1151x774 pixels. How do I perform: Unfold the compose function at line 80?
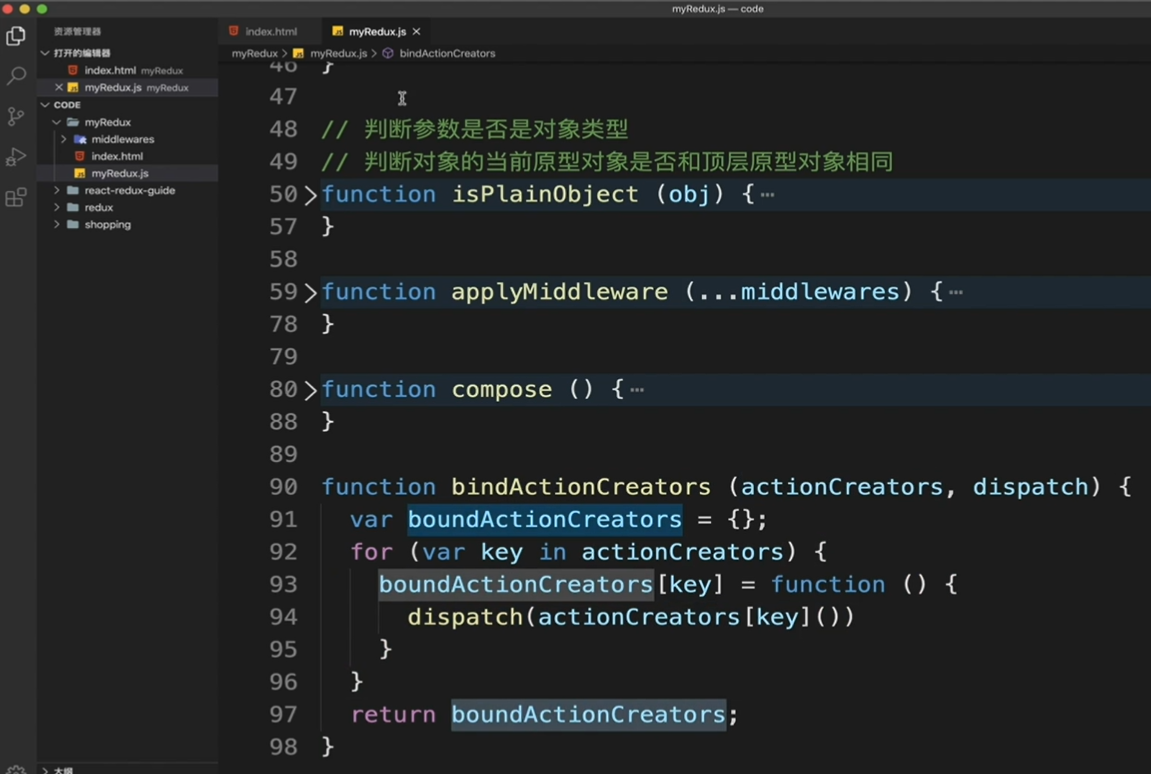[310, 390]
